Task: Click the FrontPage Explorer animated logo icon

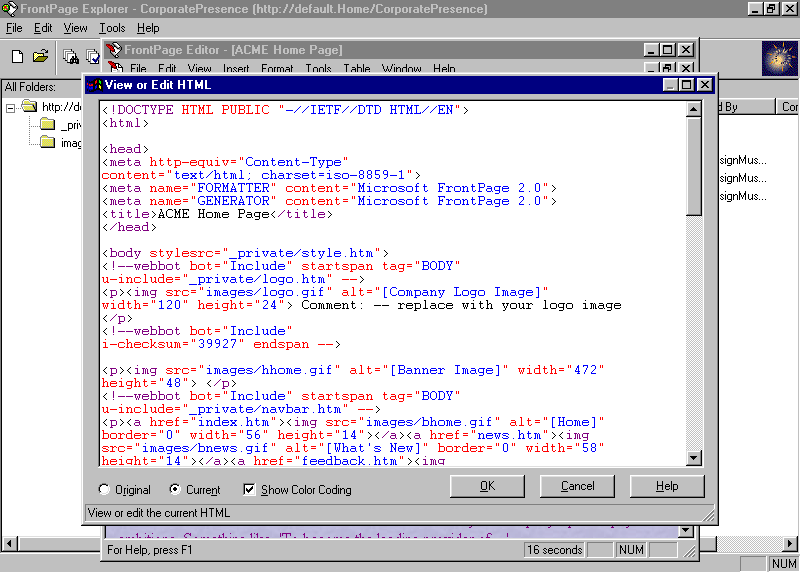Action: (x=780, y=59)
